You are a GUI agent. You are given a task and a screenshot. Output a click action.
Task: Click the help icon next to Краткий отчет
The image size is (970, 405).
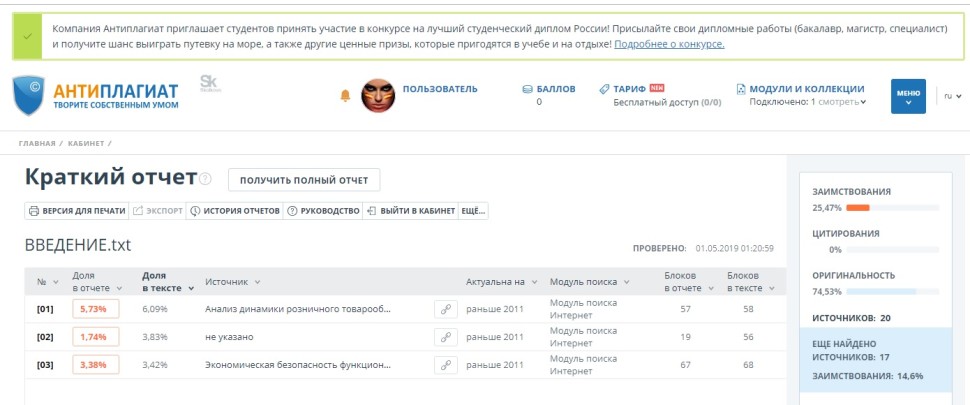[x=205, y=179]
